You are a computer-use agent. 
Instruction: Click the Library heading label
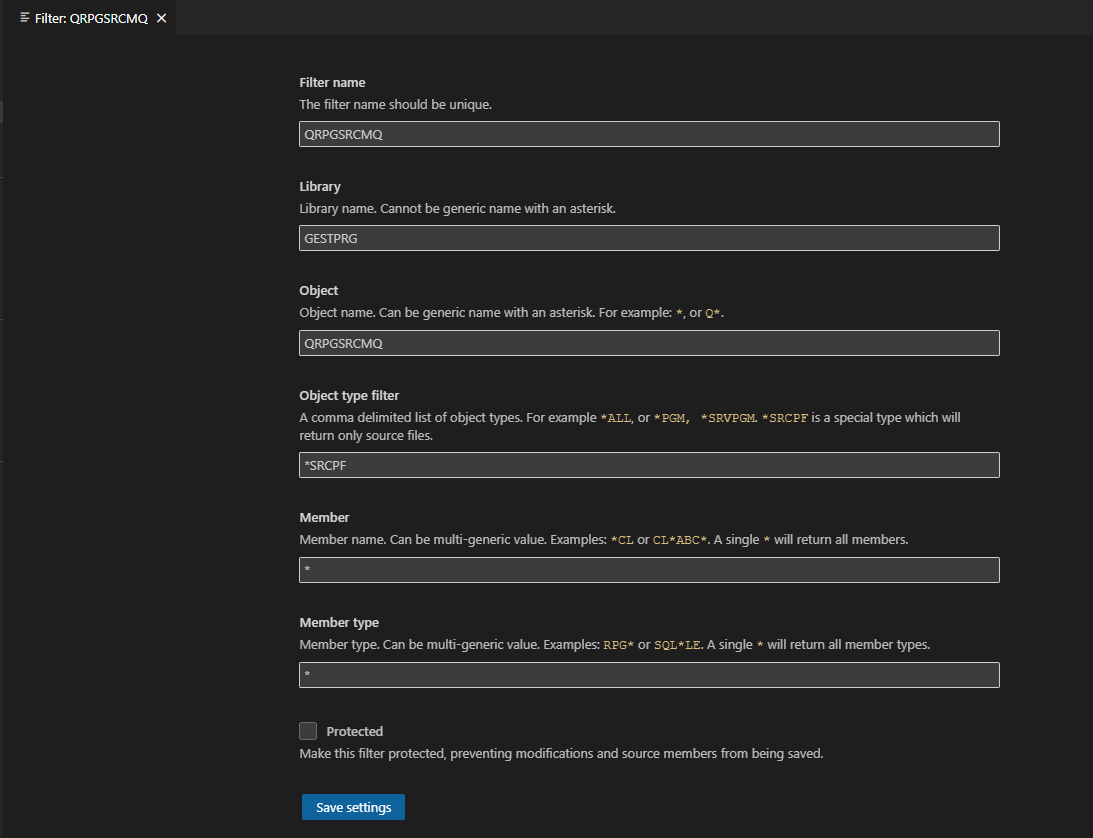click(x=320, y=186)
